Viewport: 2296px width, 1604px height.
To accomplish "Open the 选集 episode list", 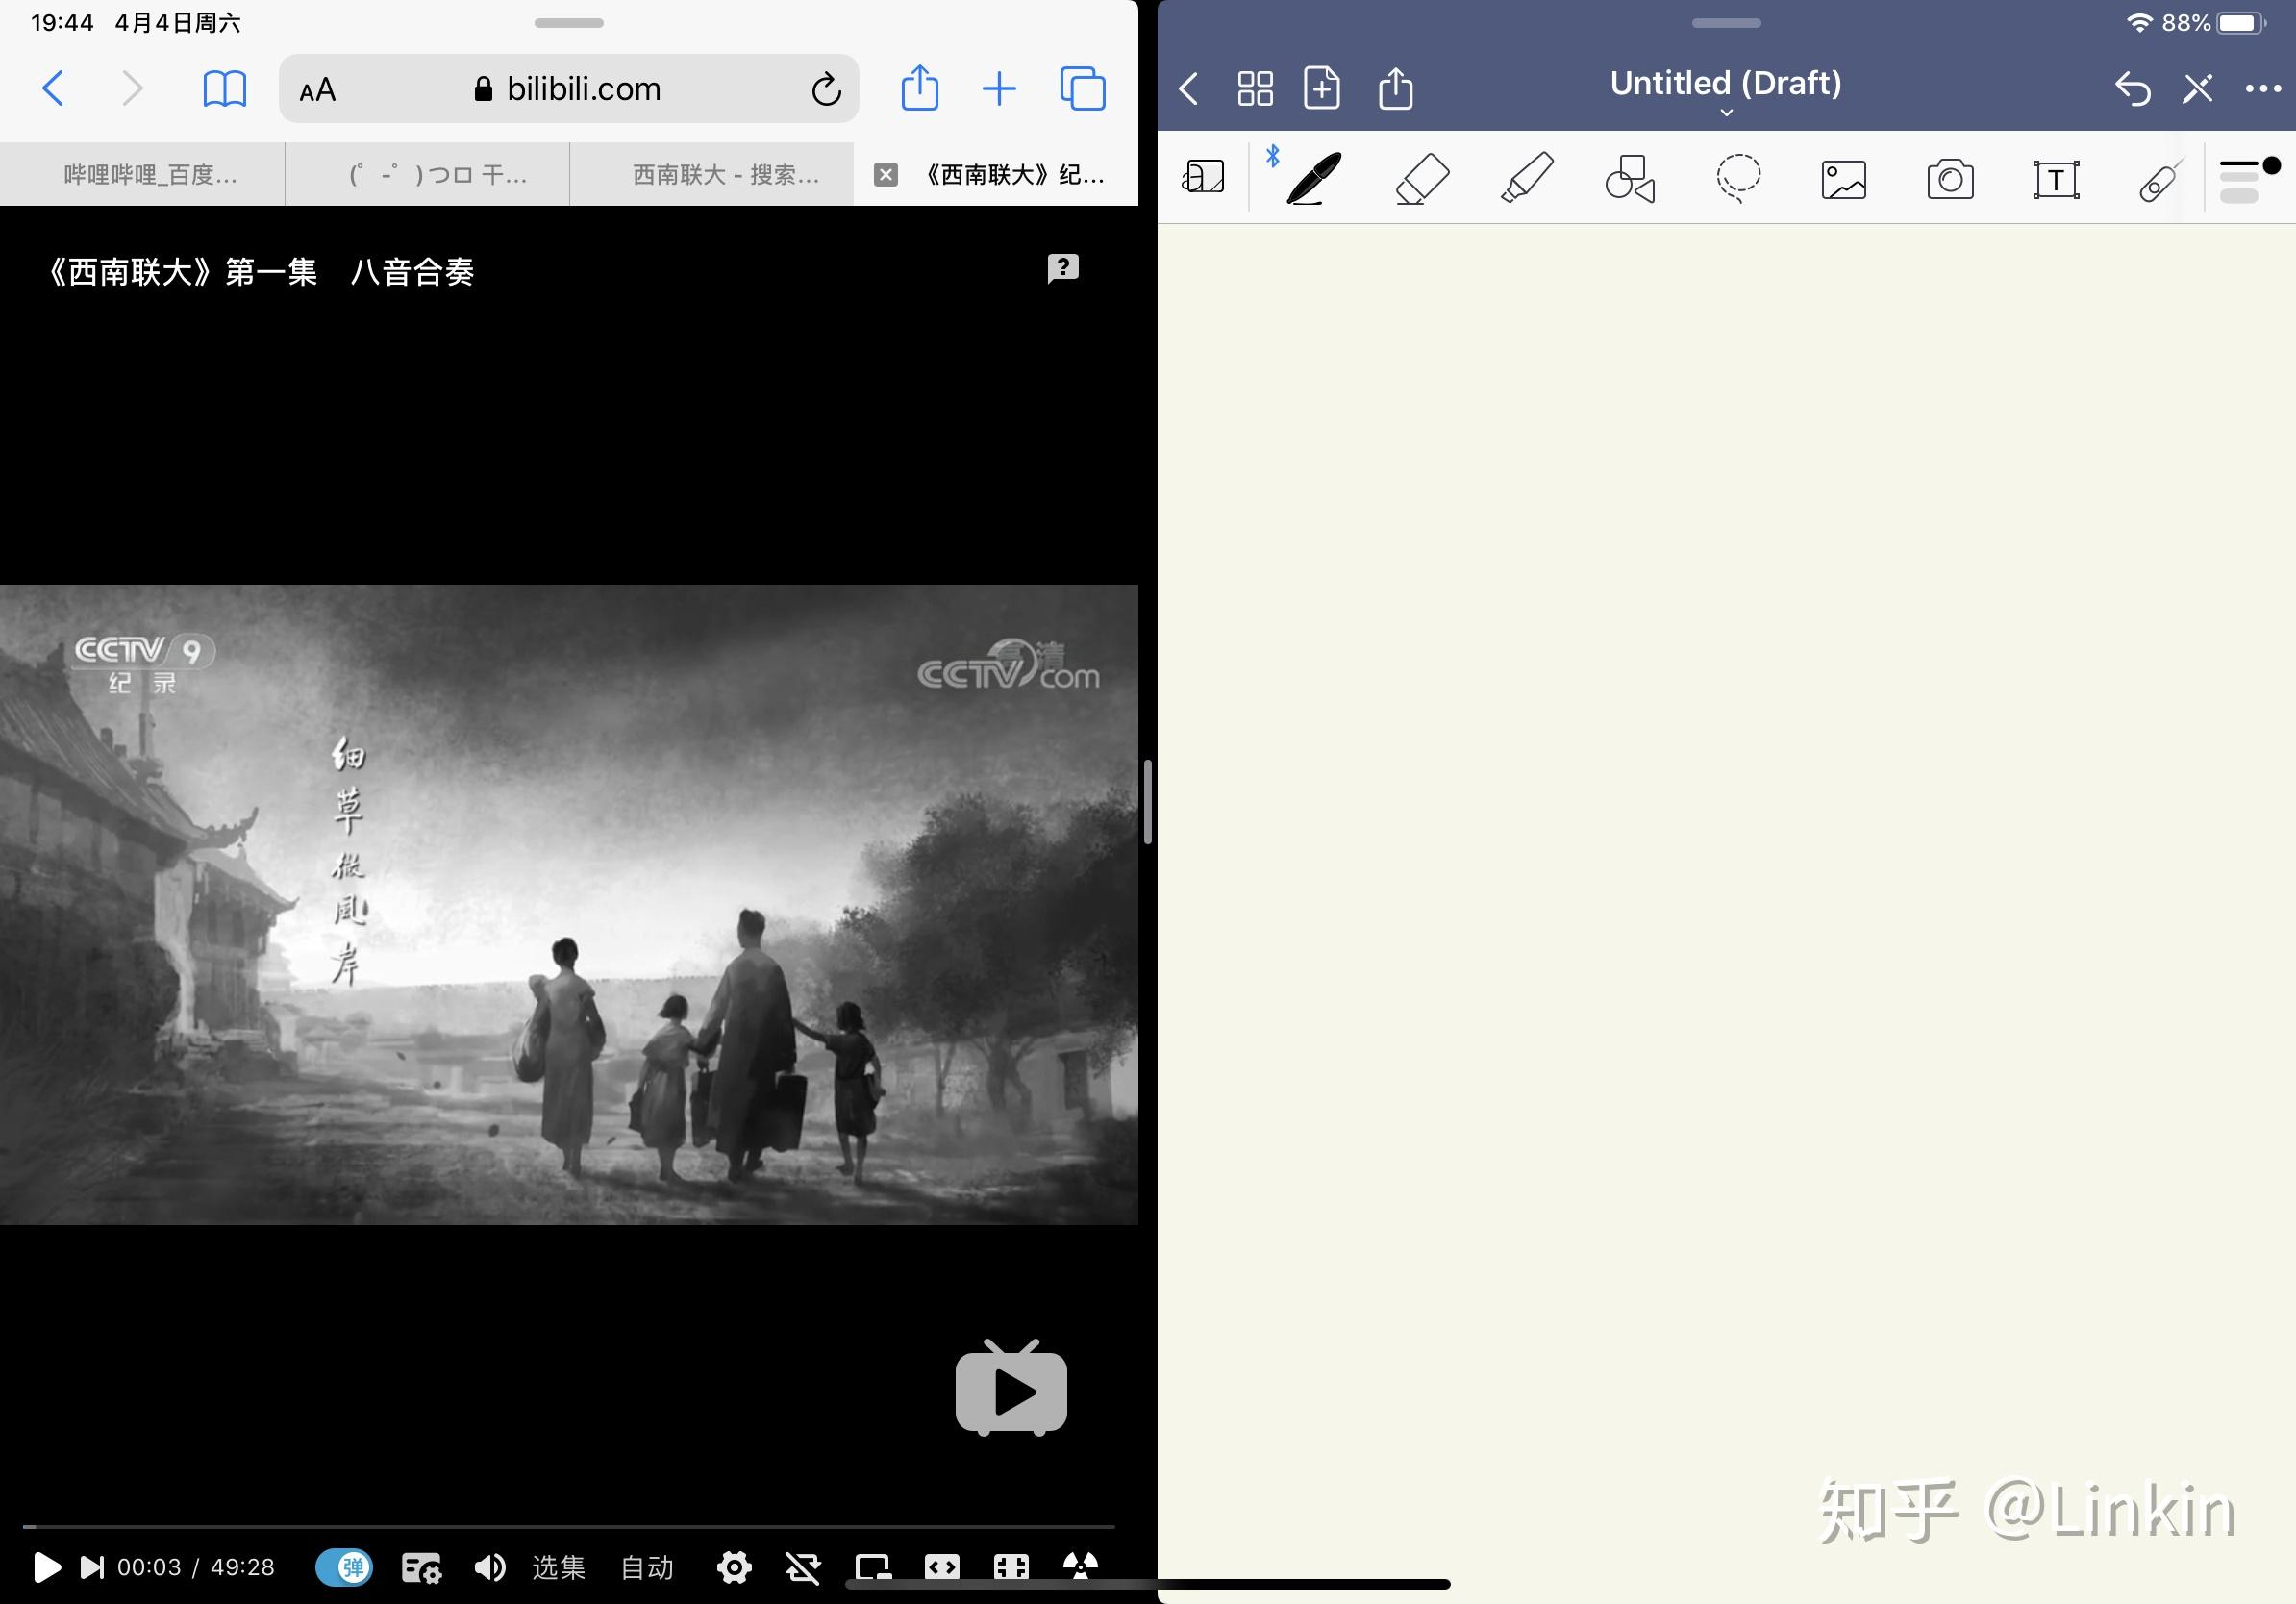I will click(558, 1567).
